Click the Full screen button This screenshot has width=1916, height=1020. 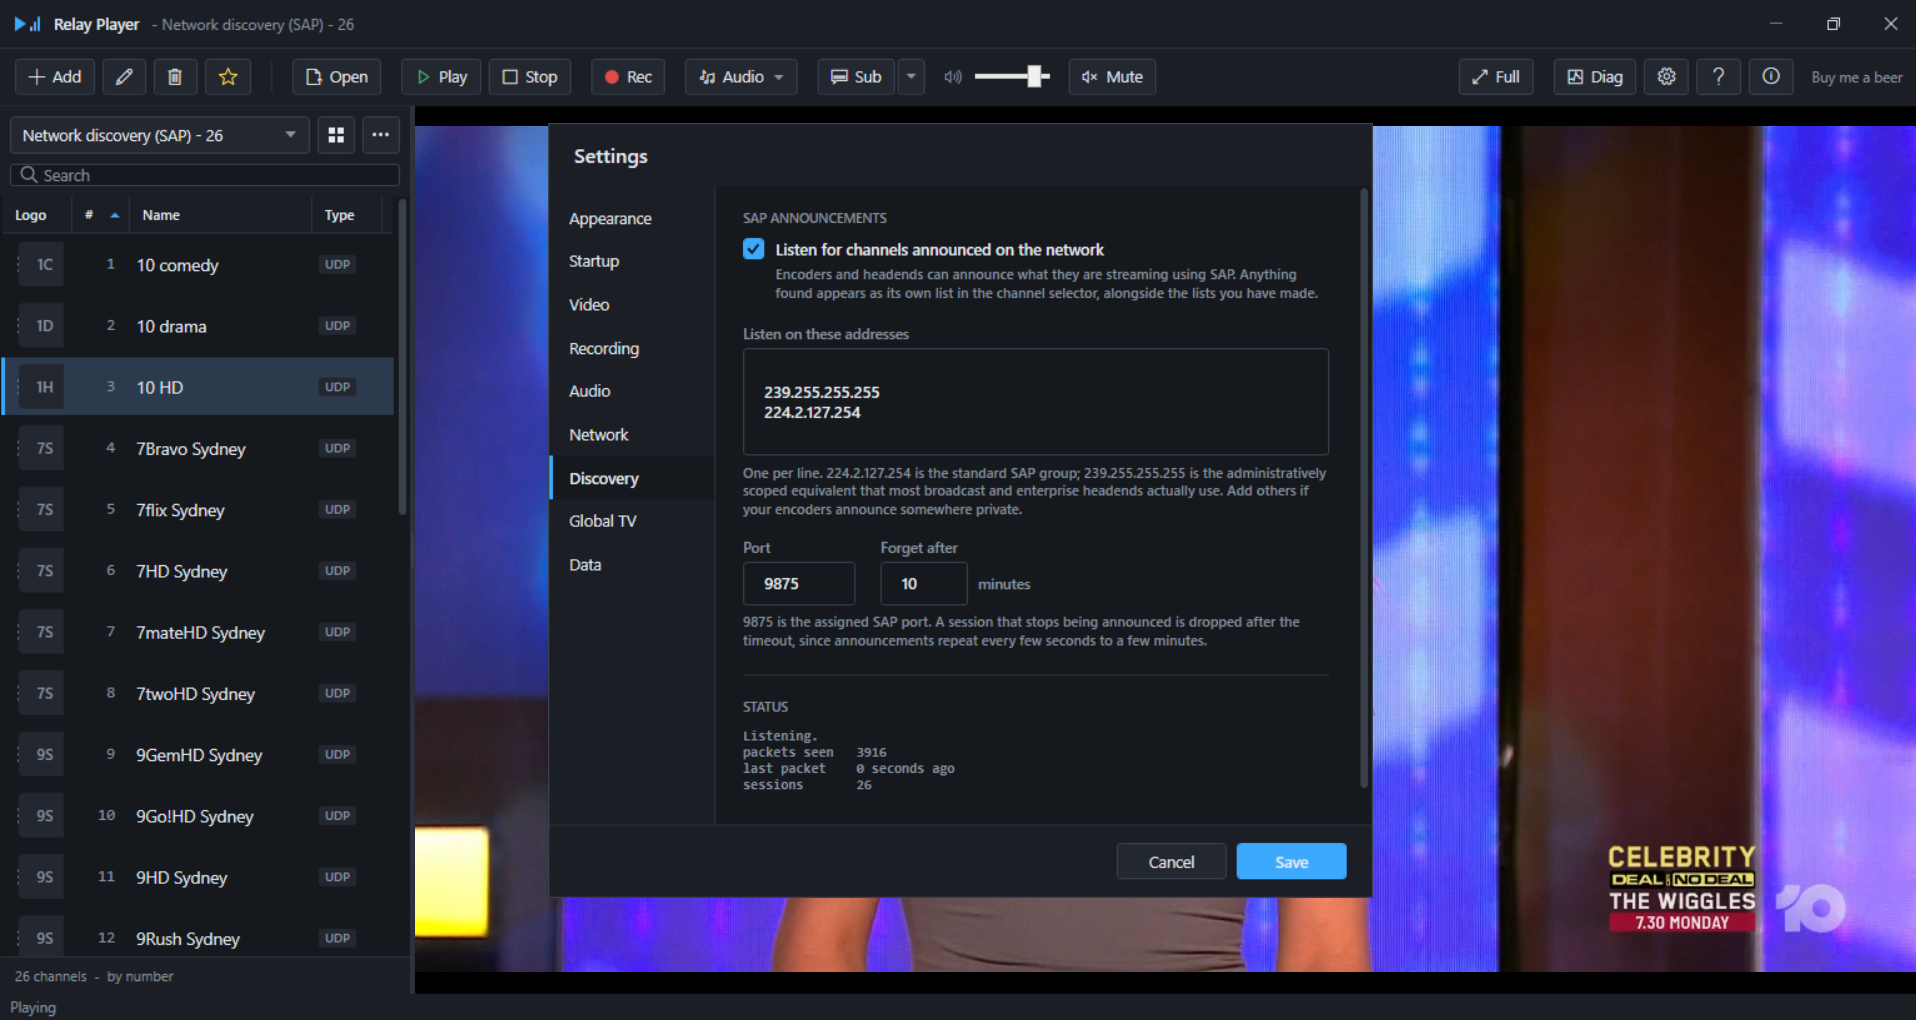(x=1496, y=77)
